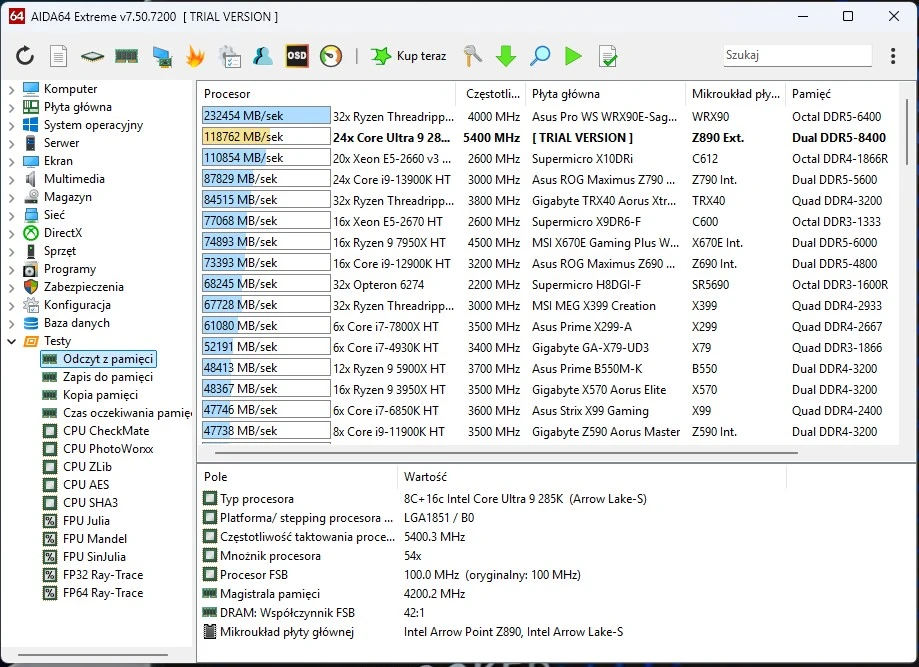Expand the Komputer tree node
The height and width of the screenshot is (667, 919).
pos(12,89)
